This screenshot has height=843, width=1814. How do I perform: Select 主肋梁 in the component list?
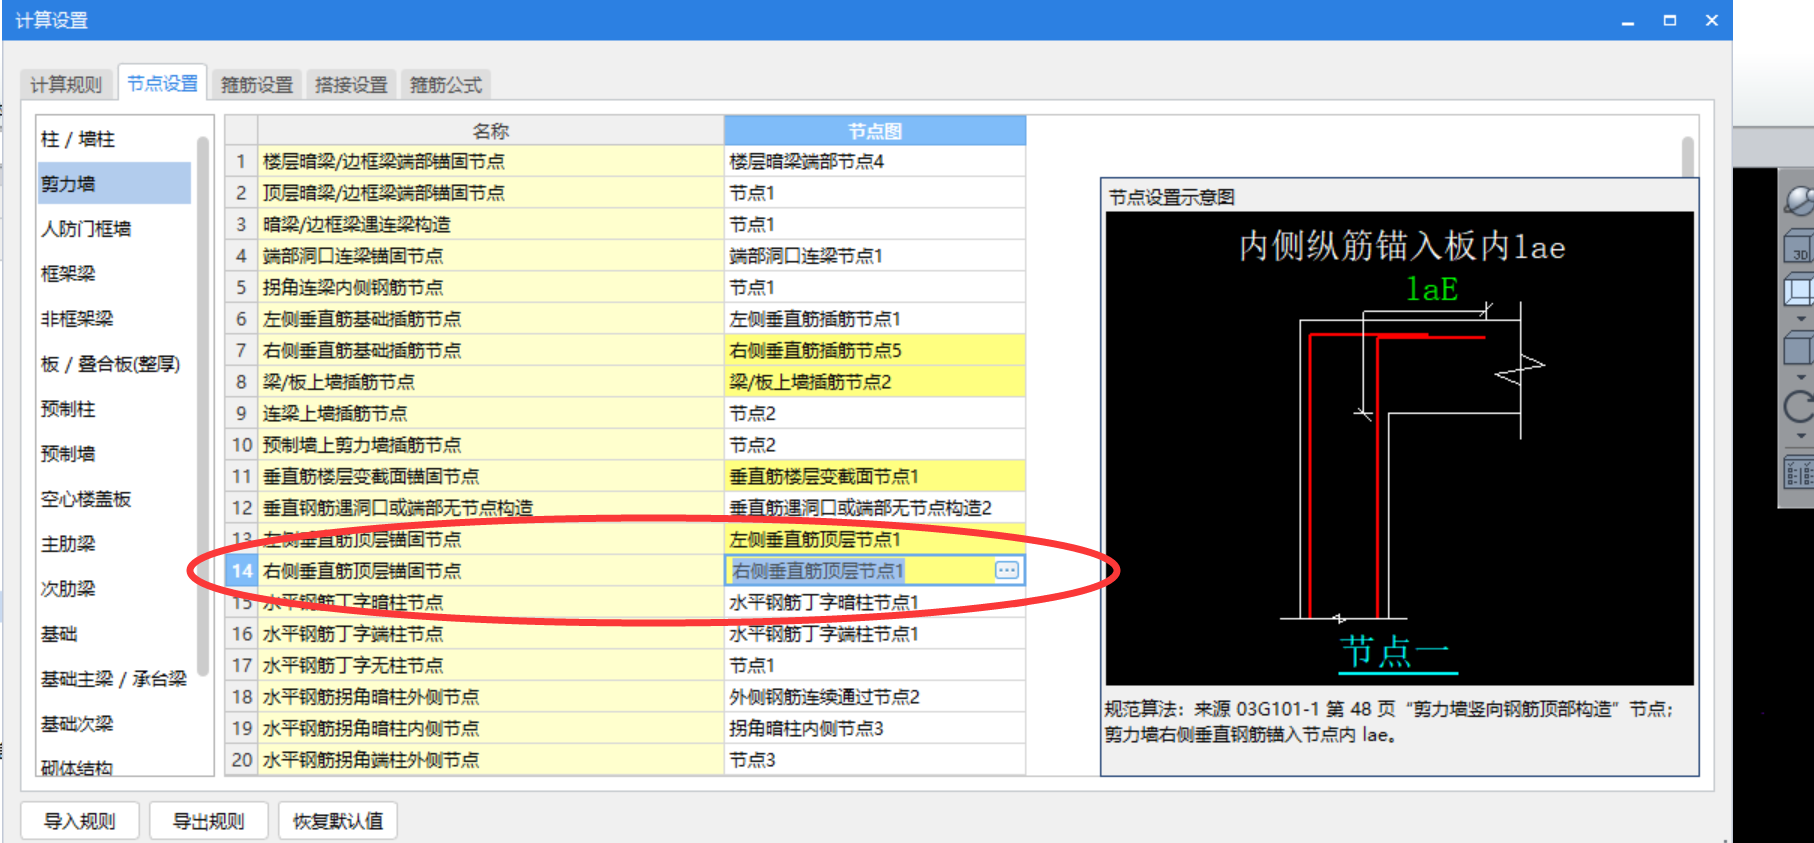[x=113, y=544]
